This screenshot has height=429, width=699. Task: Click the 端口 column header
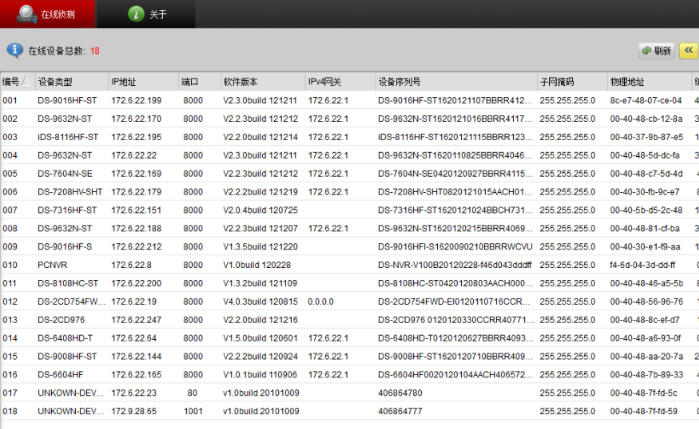199,82
